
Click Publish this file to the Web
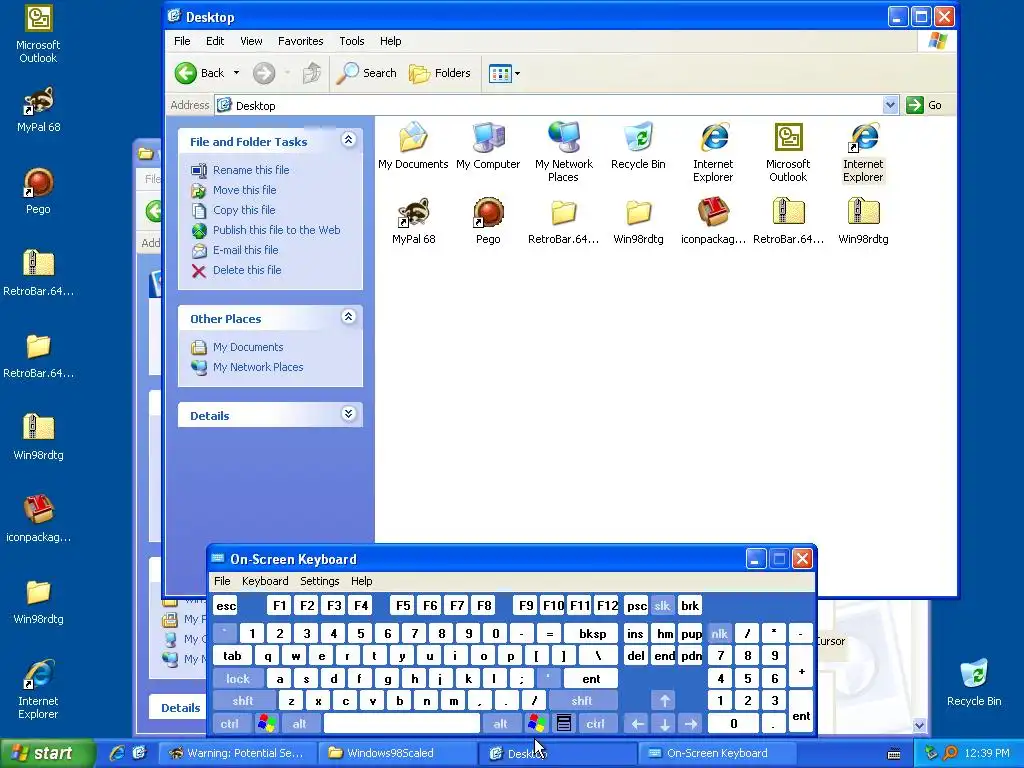point(276,230)
